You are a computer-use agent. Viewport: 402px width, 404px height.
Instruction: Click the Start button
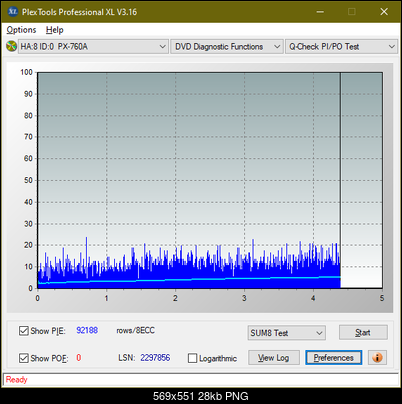pos(363,332)
